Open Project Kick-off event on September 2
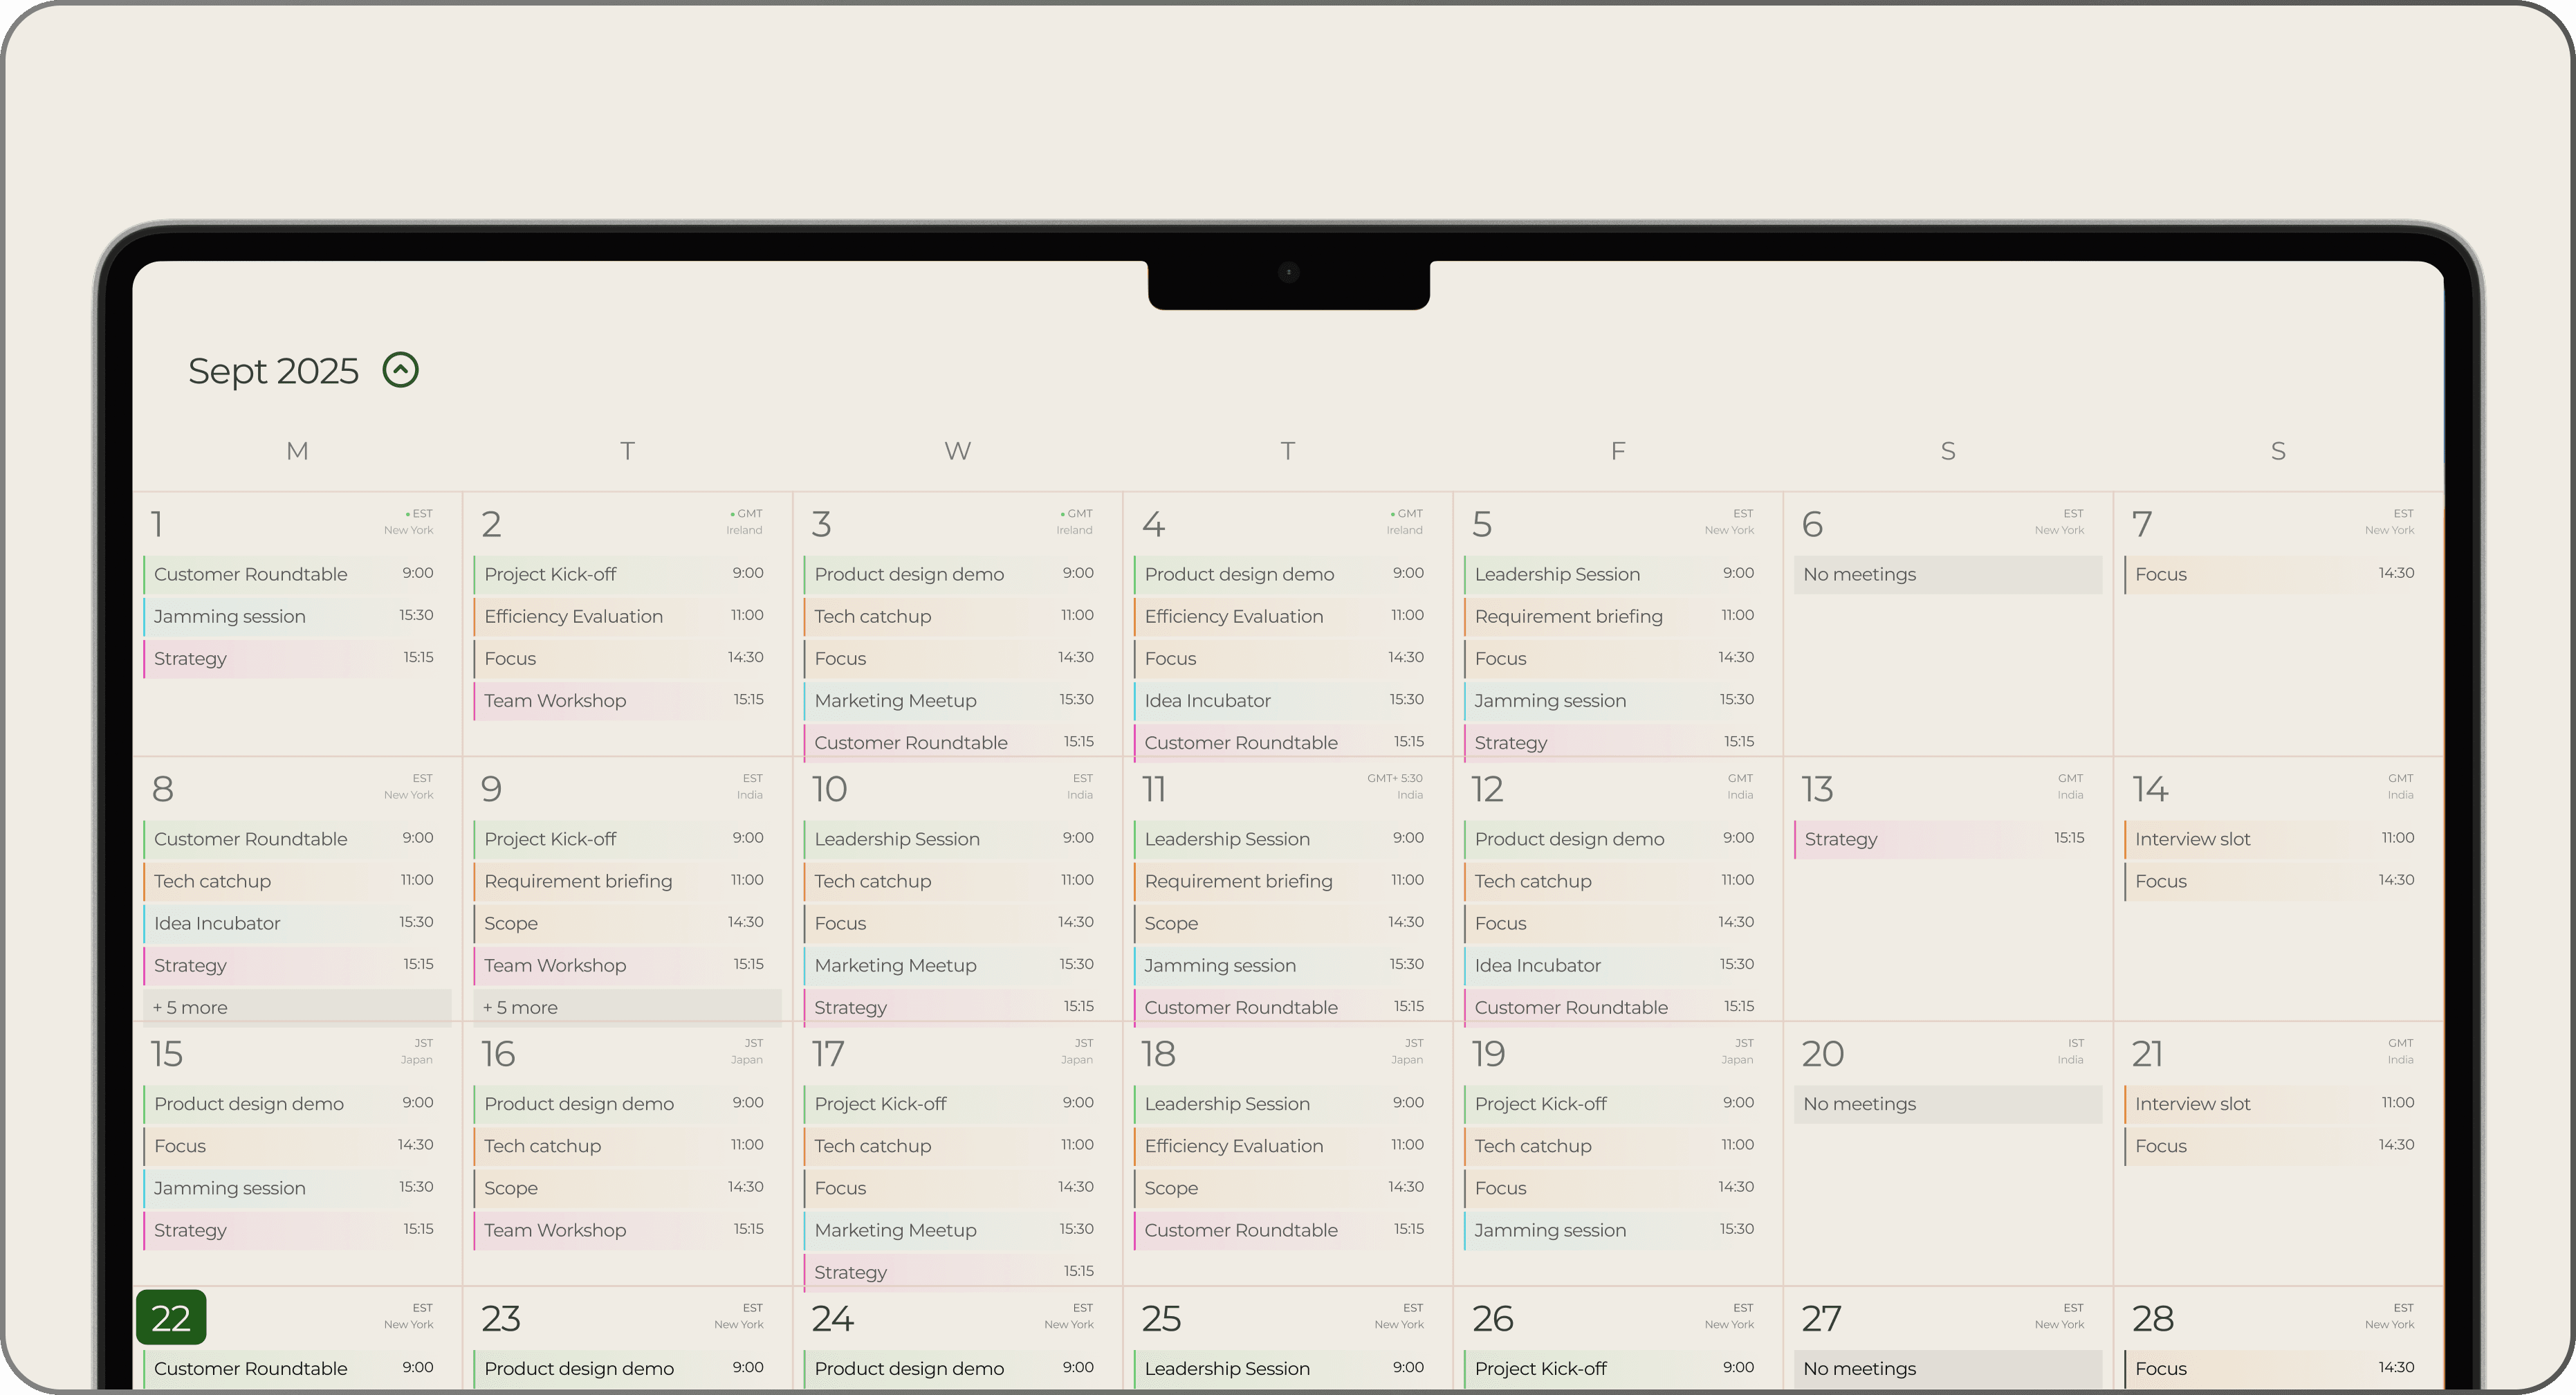 click(550, 574)
